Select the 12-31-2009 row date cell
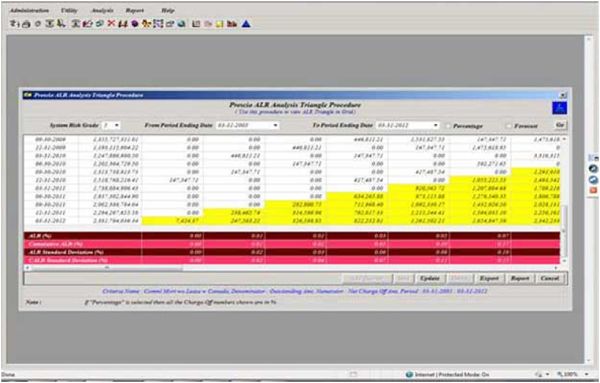This screenshot has width=600, height=383. pos(51,147)
